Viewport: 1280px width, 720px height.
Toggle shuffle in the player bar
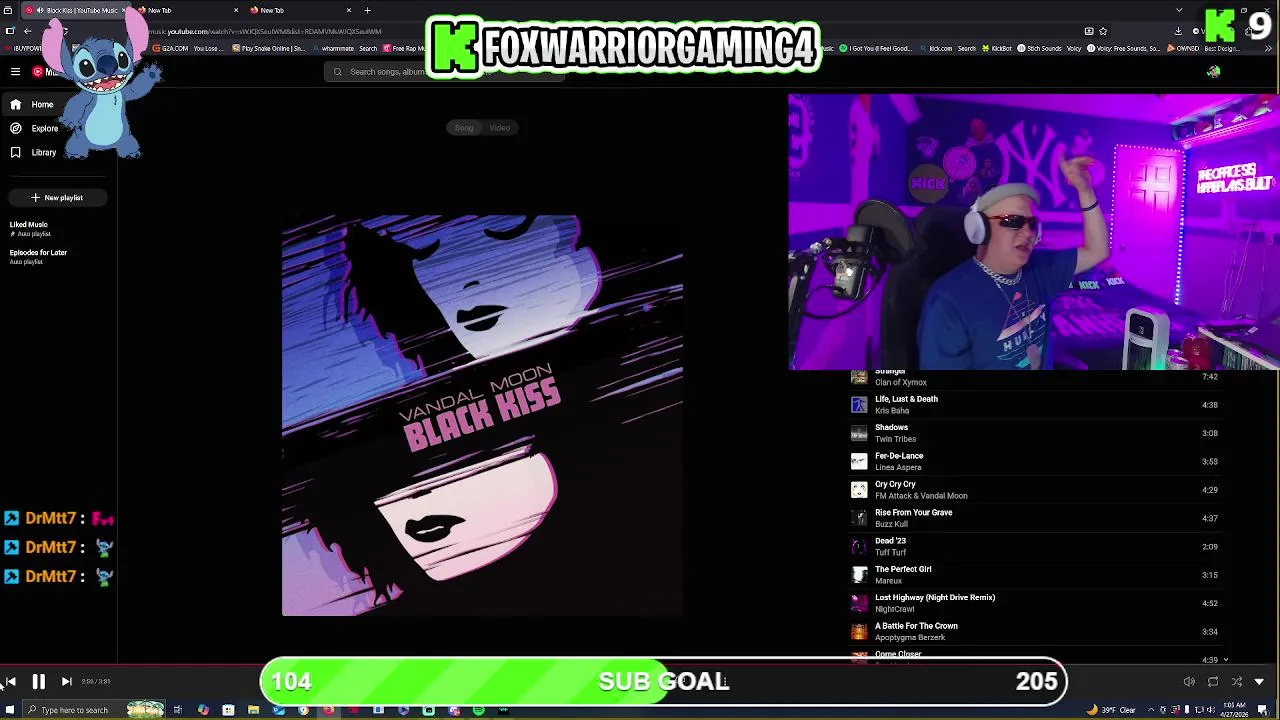click(1237, 682)
